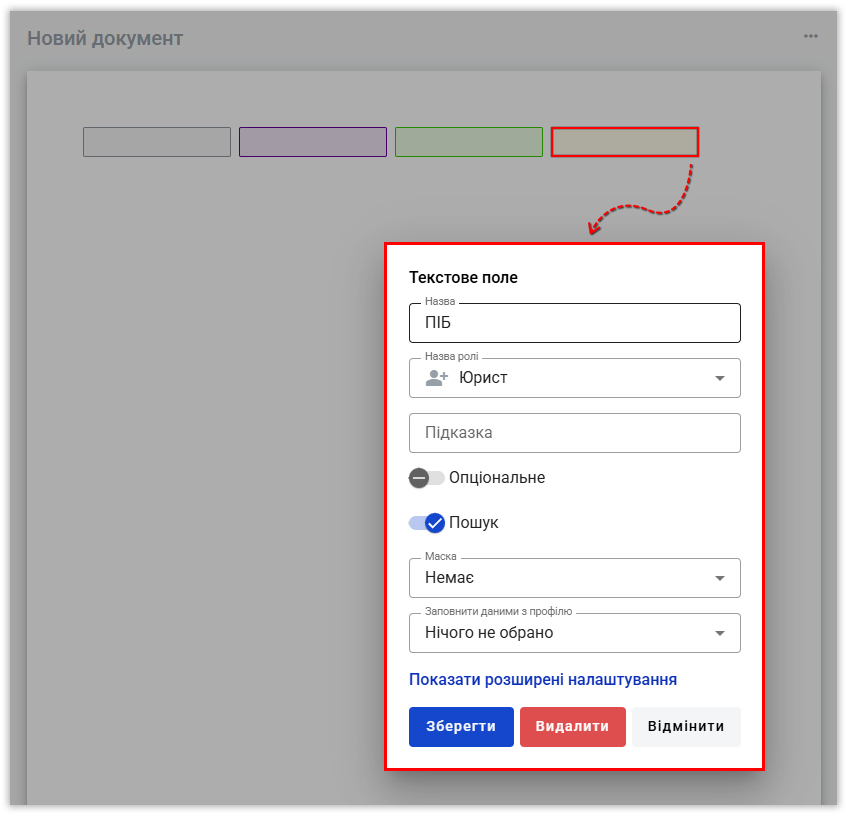Click the Новий документ title

(x=105, y=39)
